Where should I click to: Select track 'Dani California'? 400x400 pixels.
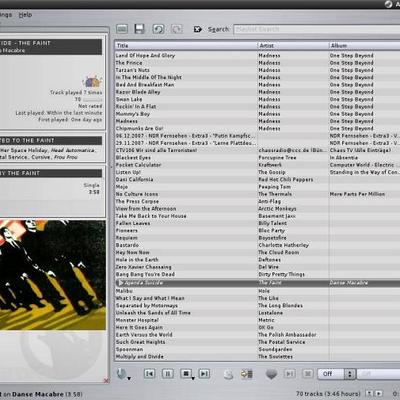click(x=134, y=179)
